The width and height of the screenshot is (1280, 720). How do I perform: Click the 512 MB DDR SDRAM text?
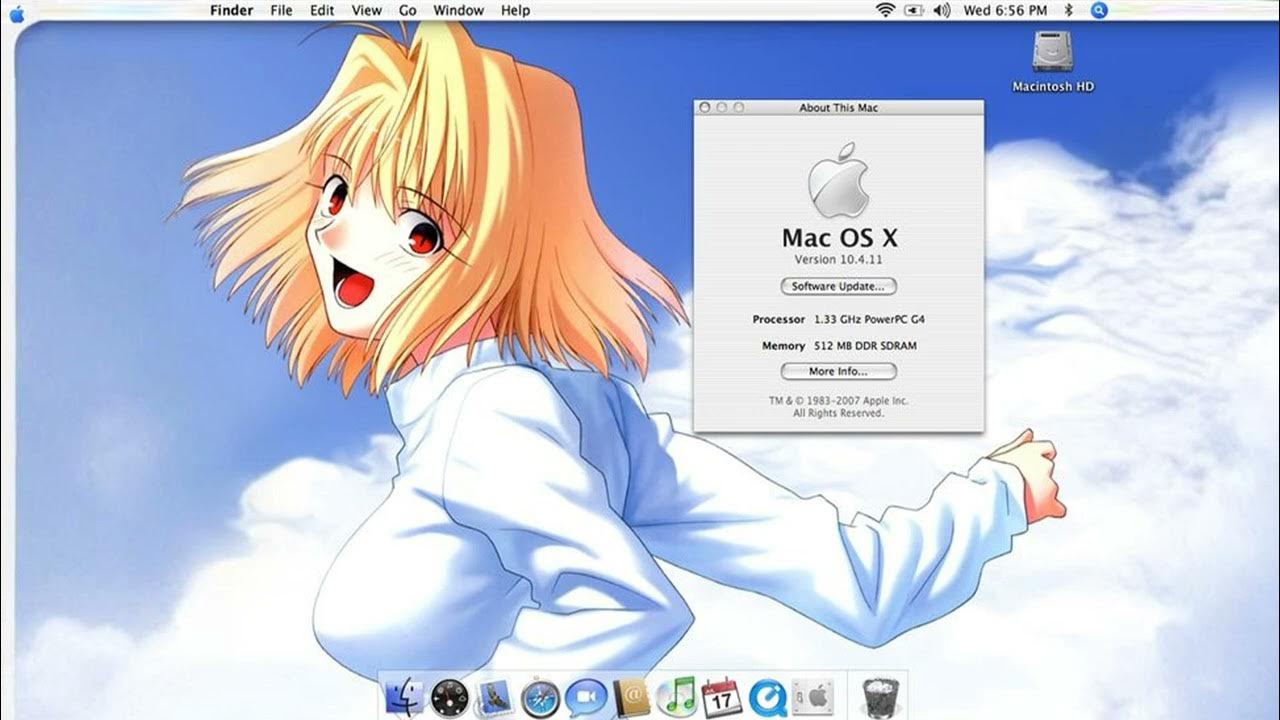click(x=865, y=345)
